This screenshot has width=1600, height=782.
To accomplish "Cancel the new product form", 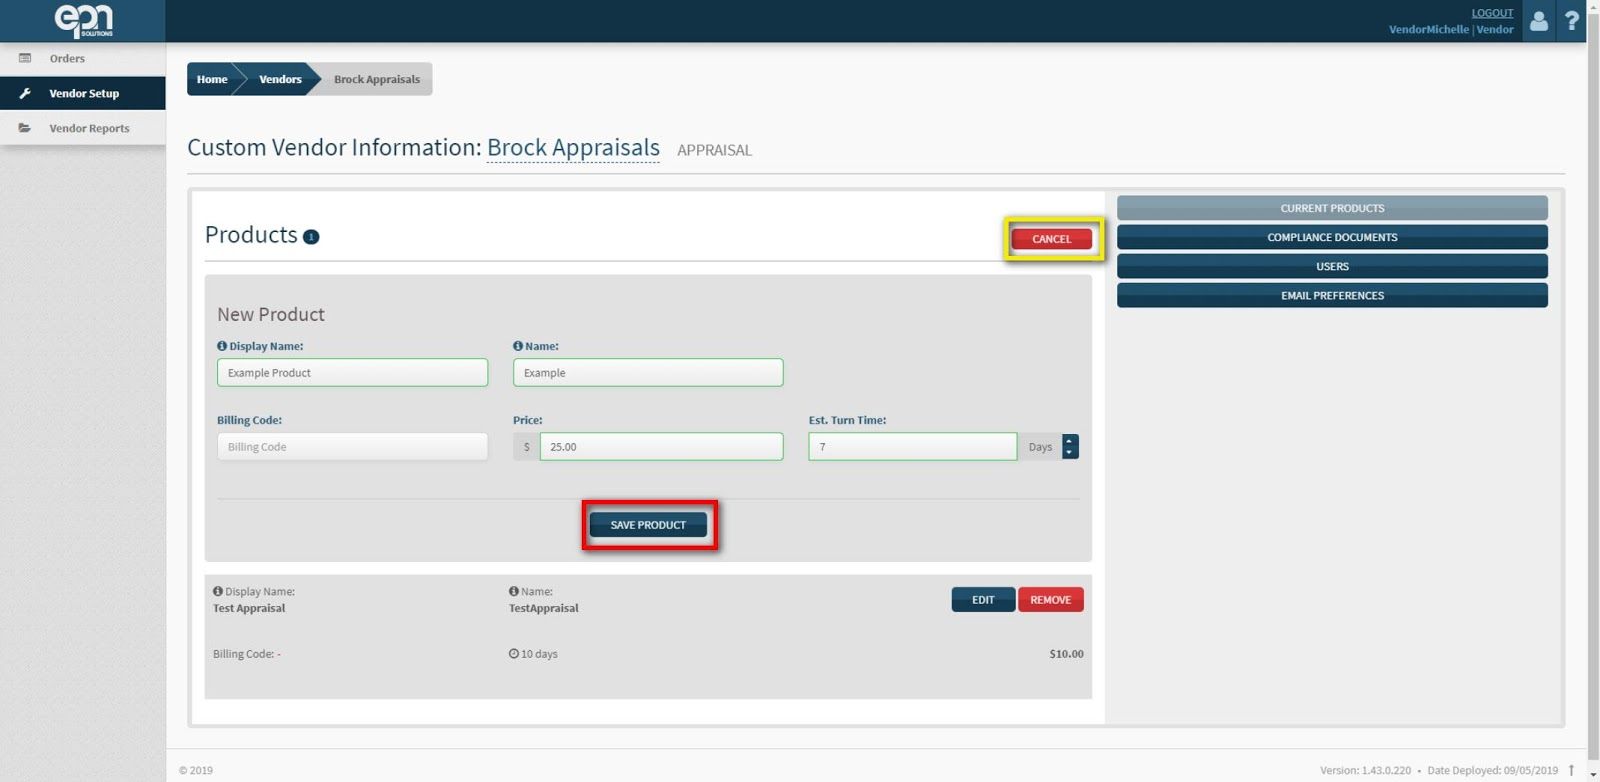I will click(x=1052, y=239).
